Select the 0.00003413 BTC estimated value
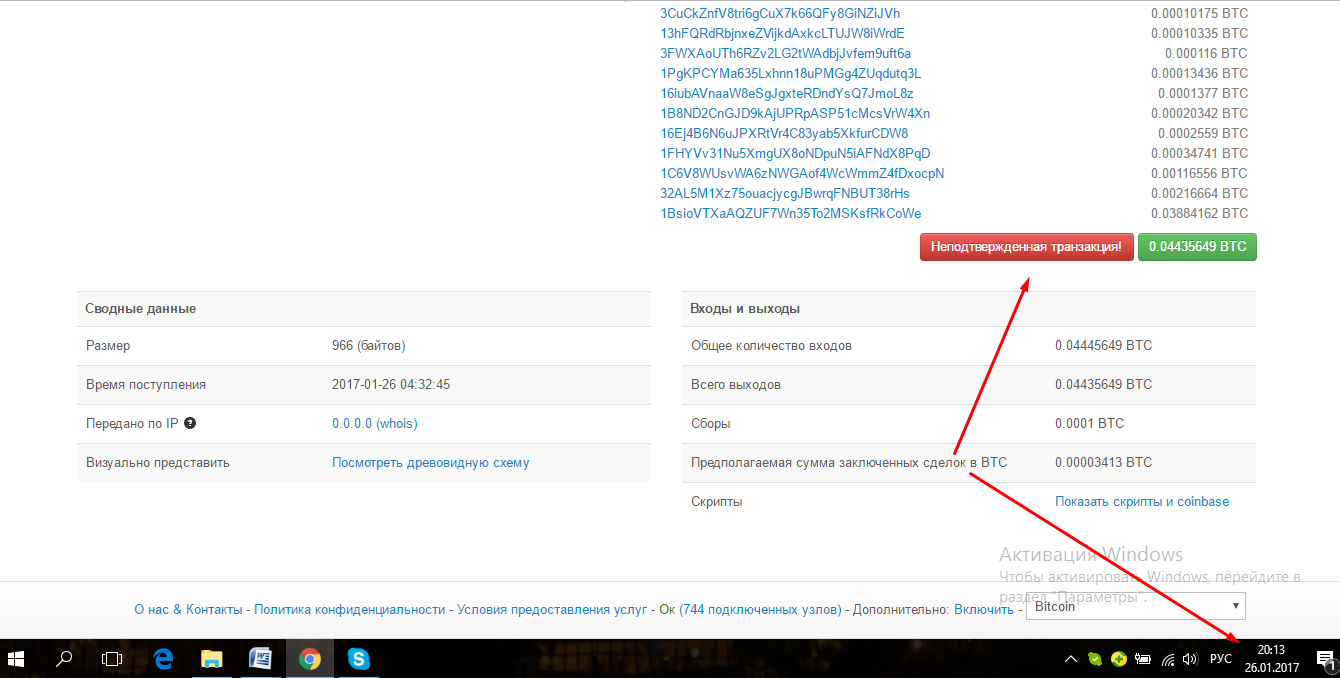The height and width of the screenshot is (678, 1340). [x=1103, y=463]
